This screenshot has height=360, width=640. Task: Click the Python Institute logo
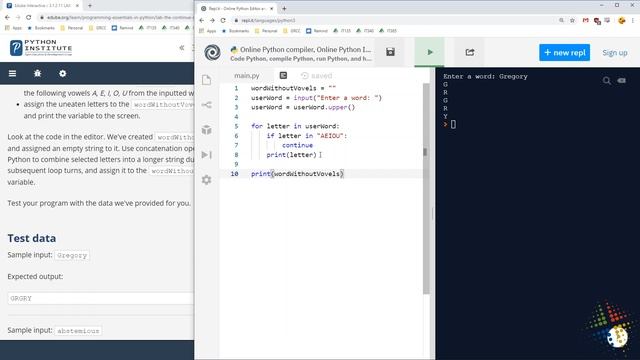pos(41,48)
